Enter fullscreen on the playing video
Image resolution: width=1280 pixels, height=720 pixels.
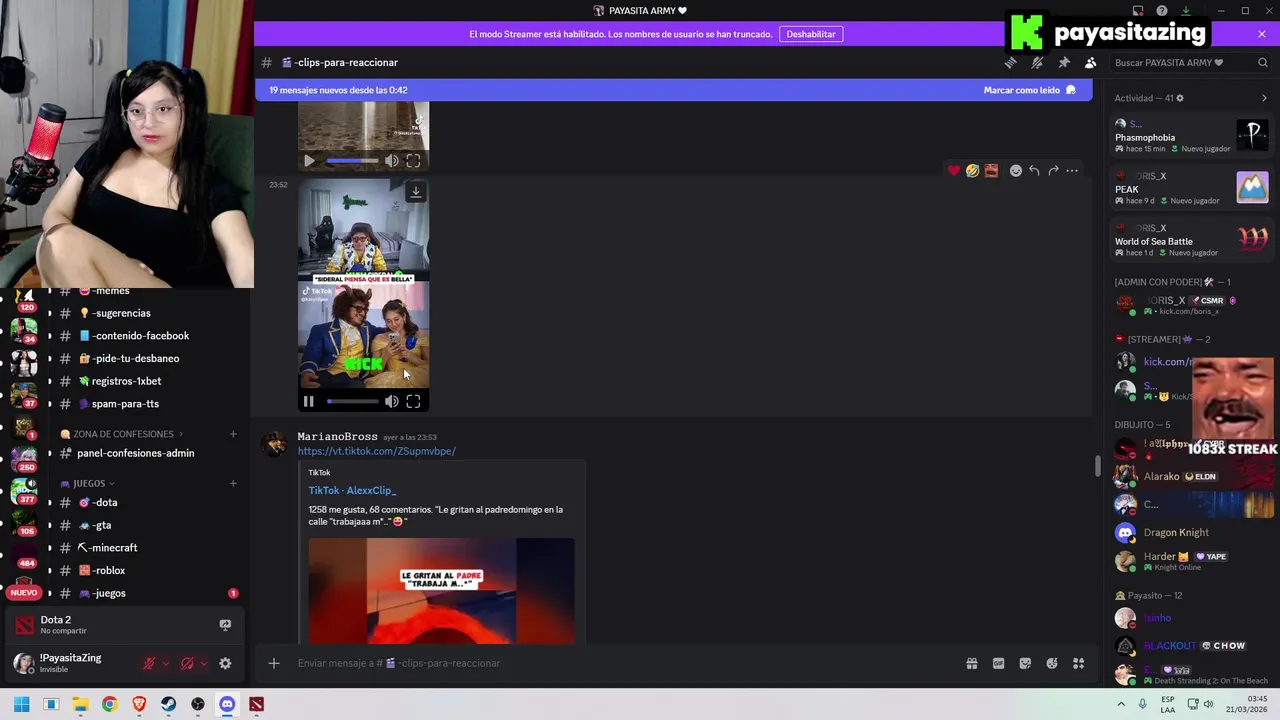413,402
